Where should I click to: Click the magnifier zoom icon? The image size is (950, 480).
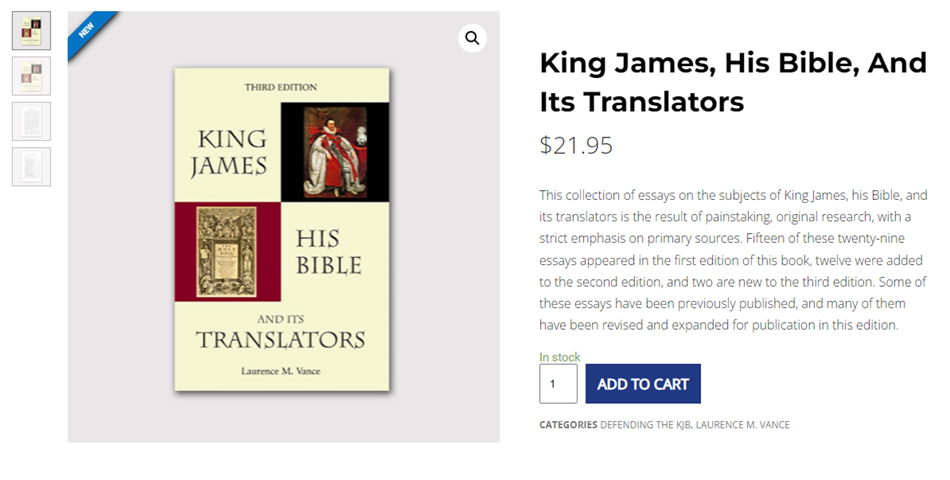[472, 38]
